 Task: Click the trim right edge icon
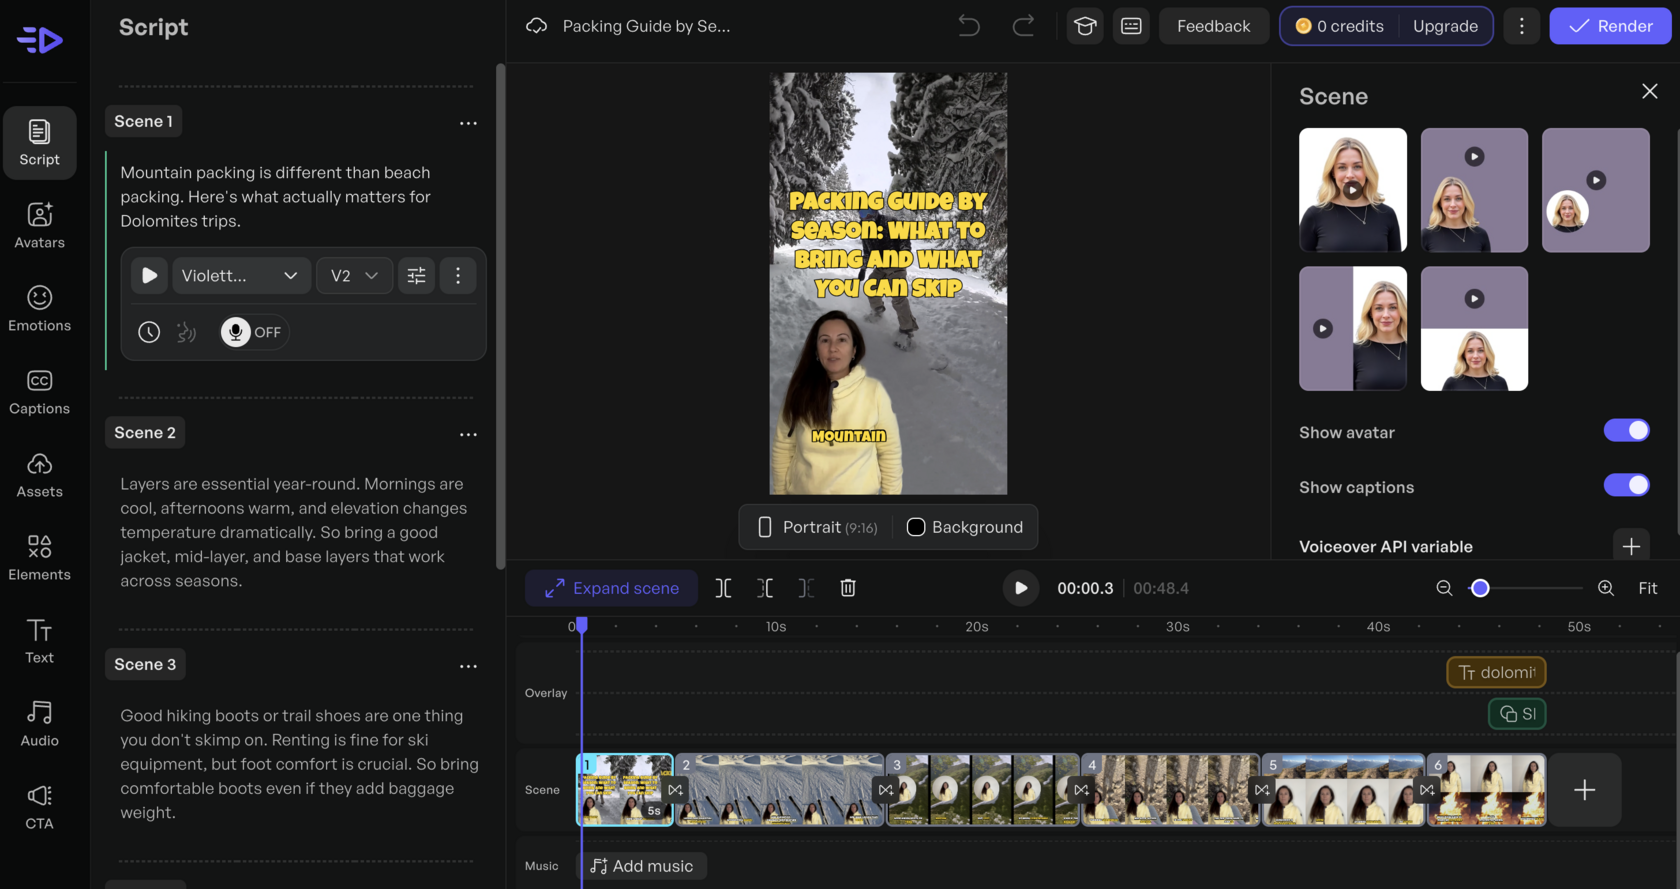tap(806, 588)
